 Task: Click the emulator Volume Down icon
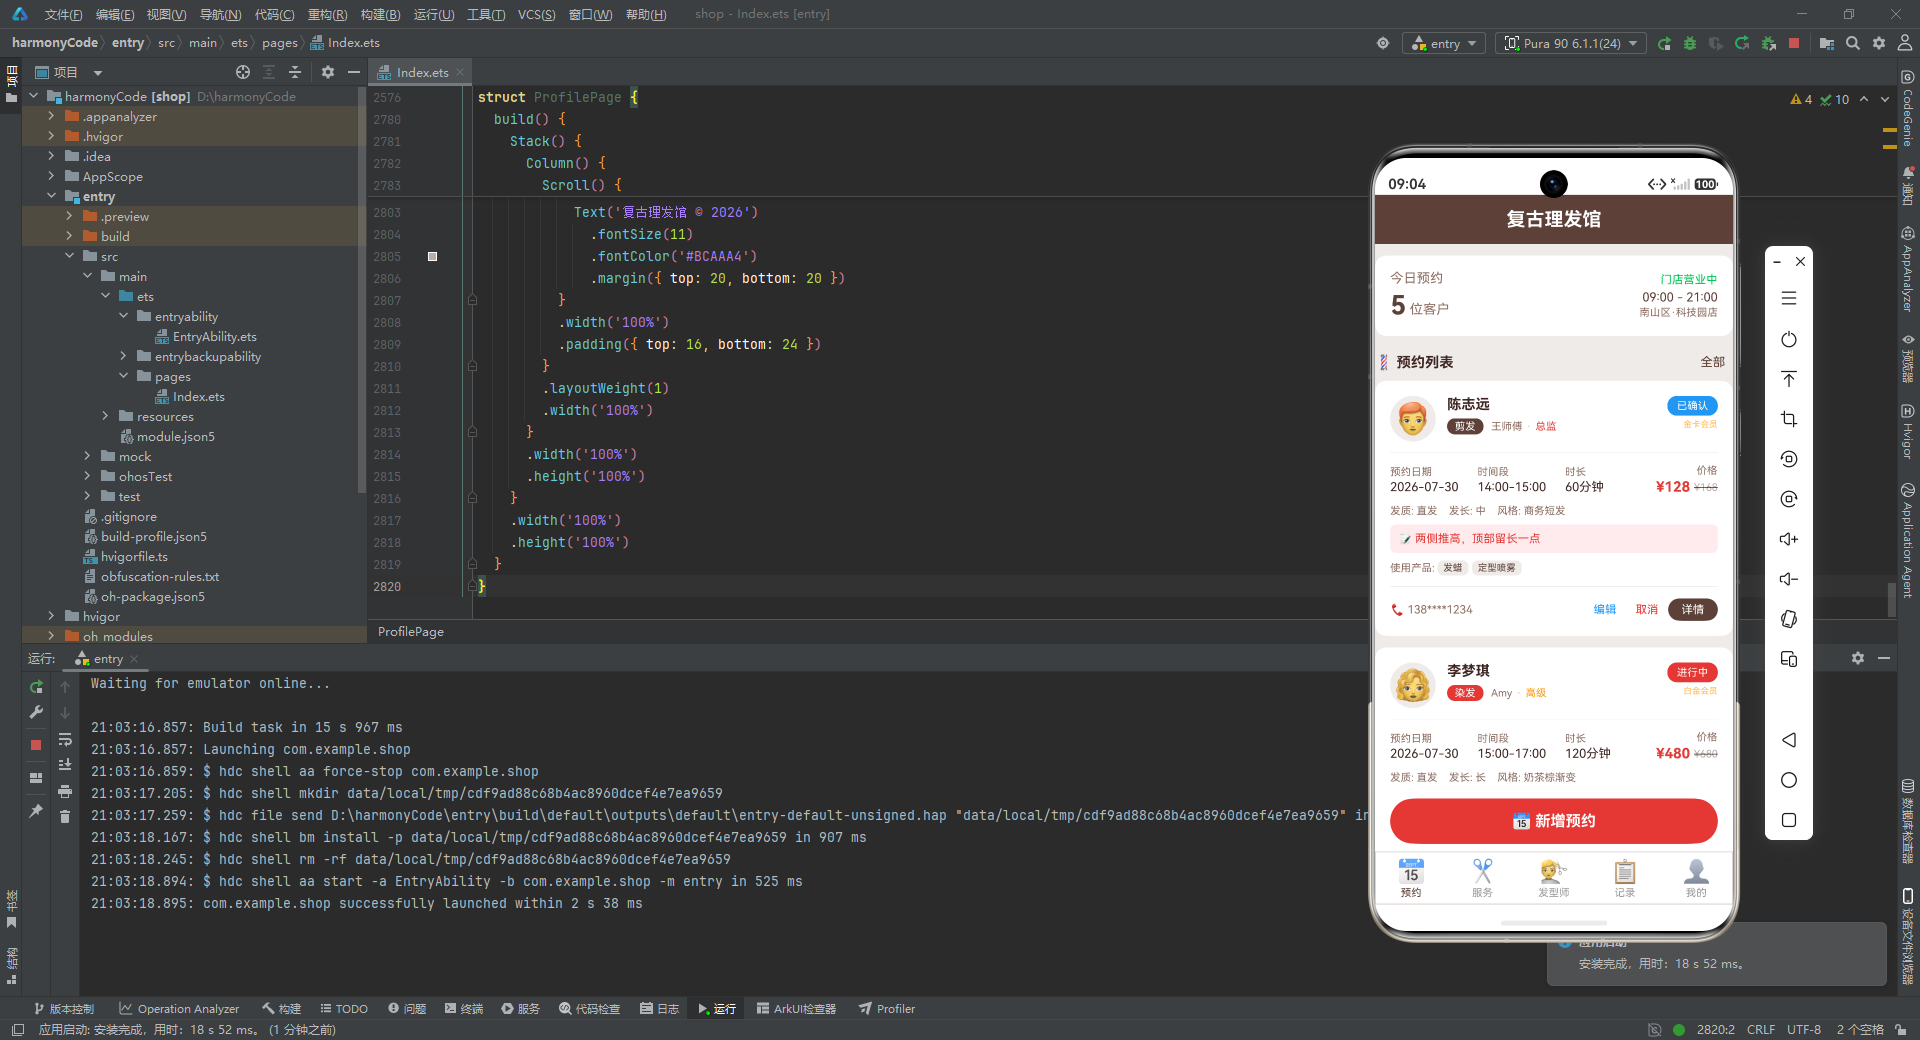[1789, 579]
